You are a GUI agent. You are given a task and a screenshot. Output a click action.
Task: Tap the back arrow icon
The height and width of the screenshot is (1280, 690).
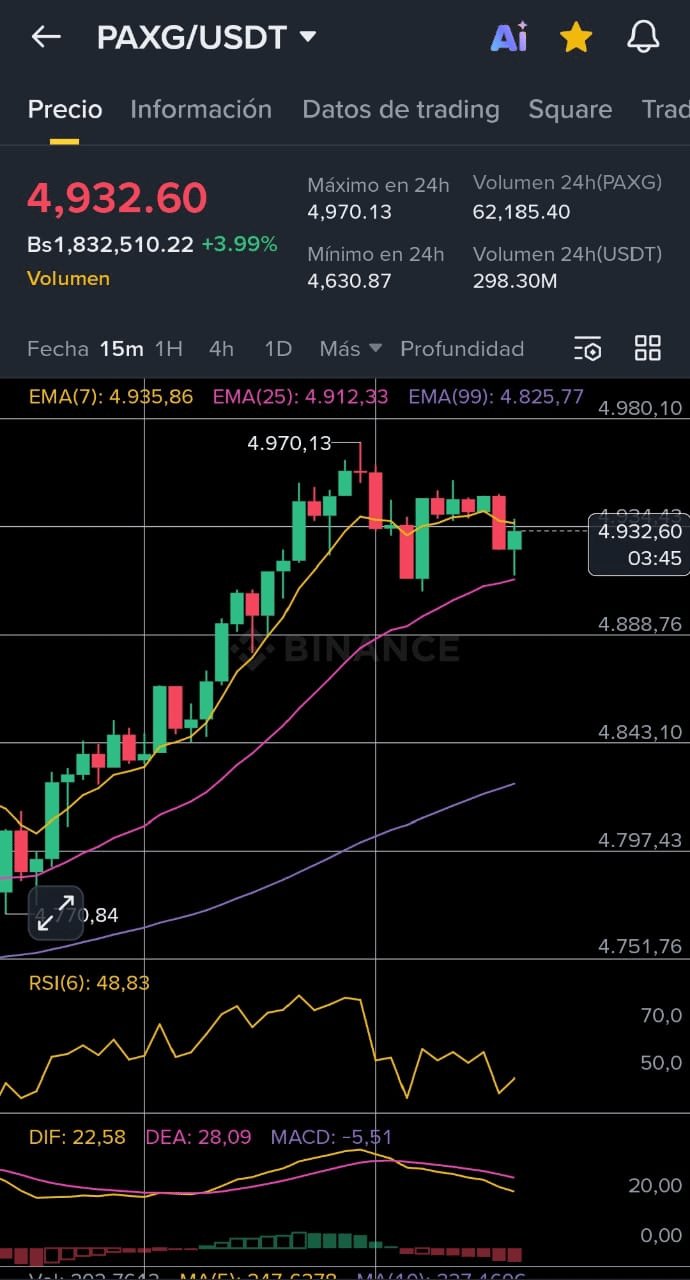tap(46, 38)
